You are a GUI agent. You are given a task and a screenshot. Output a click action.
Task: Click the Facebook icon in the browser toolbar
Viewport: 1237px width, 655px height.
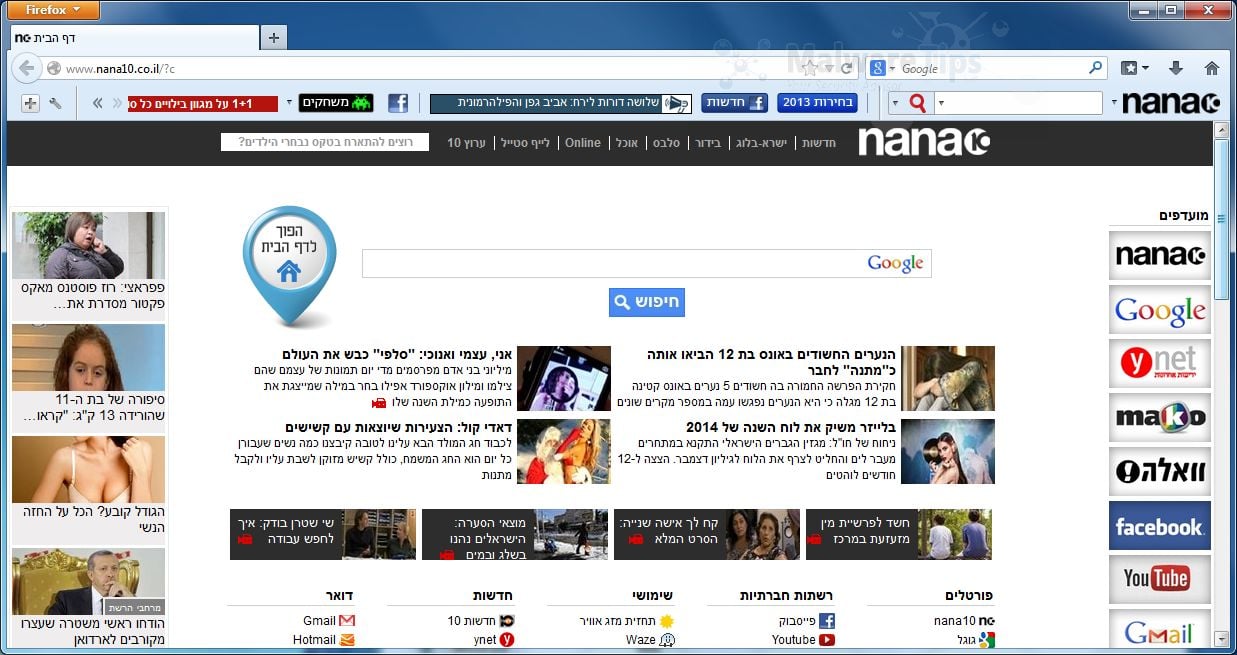[x=398, y=102]
